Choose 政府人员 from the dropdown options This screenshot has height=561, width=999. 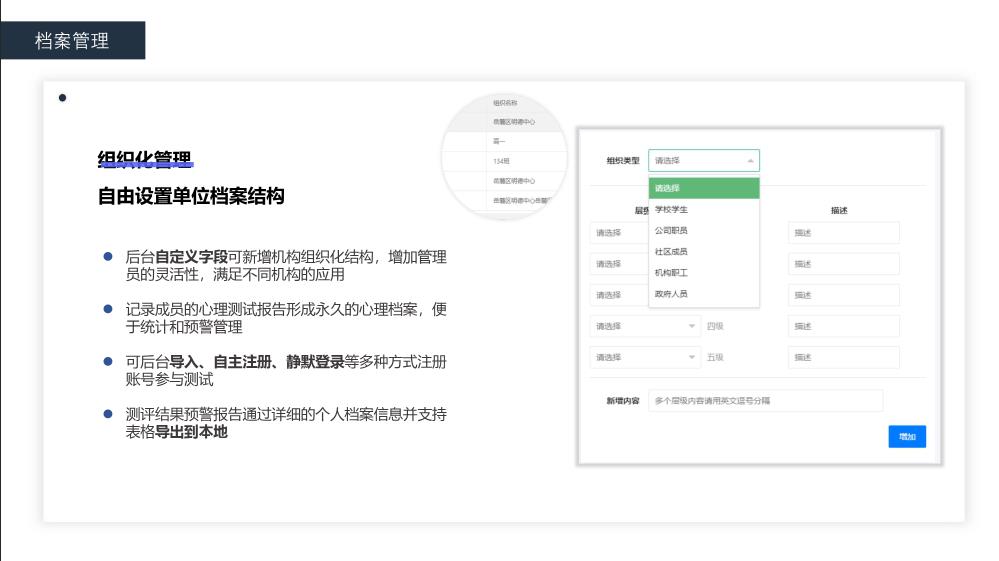[x=703, y=294]
